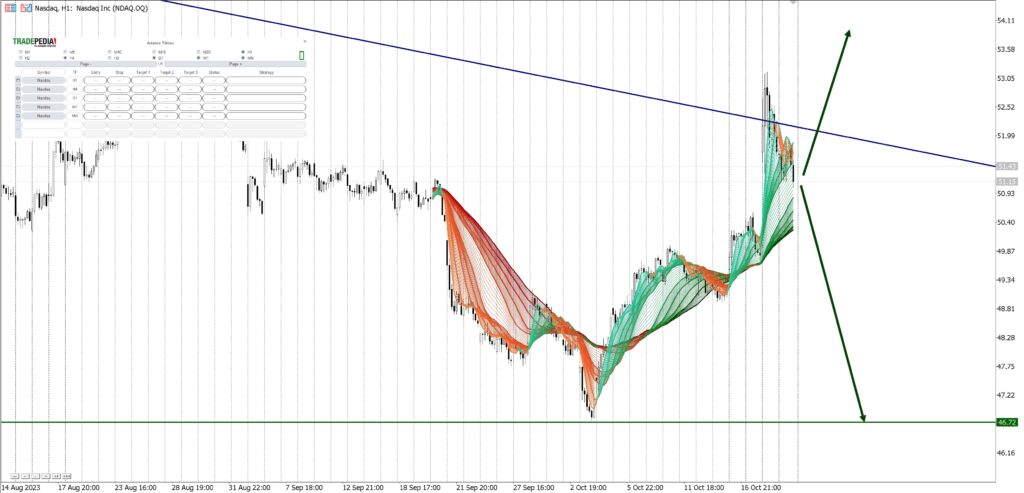Select the MN timeframe radio button
This screenshot has width=1024, height=493.
pyautogui.click(x=244, y=58)
